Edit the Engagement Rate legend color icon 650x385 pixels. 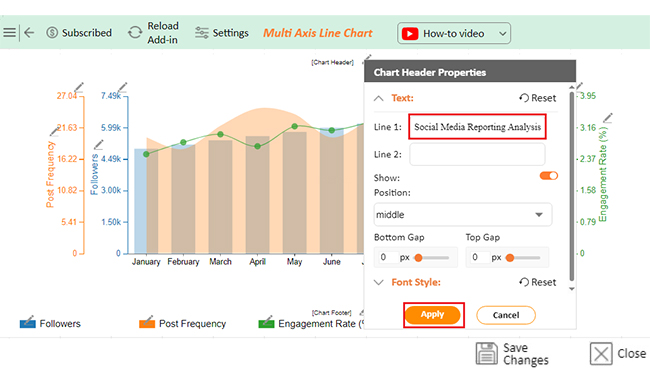[x=266, y=322]
